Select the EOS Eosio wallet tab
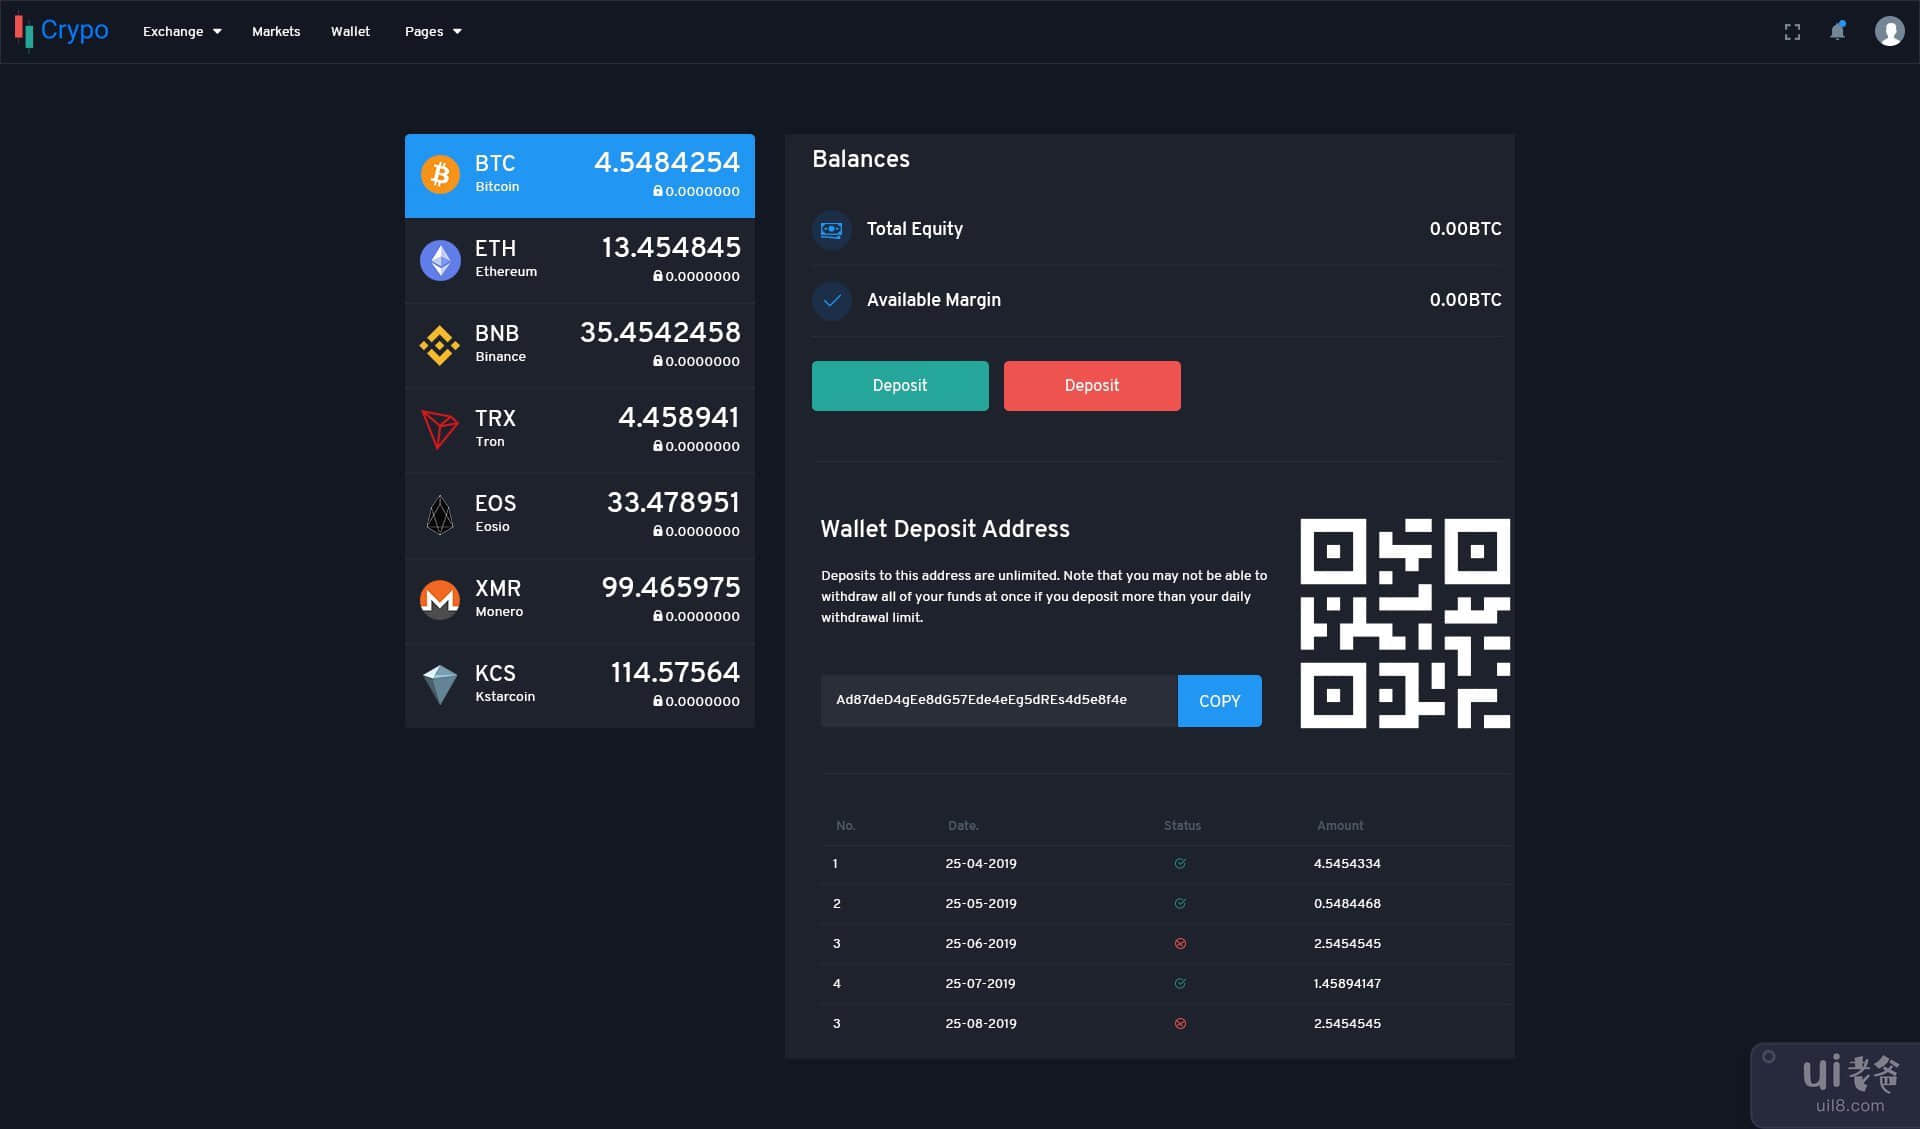The height and width of the screenshot is (1129, 1920). pos(580,516)
